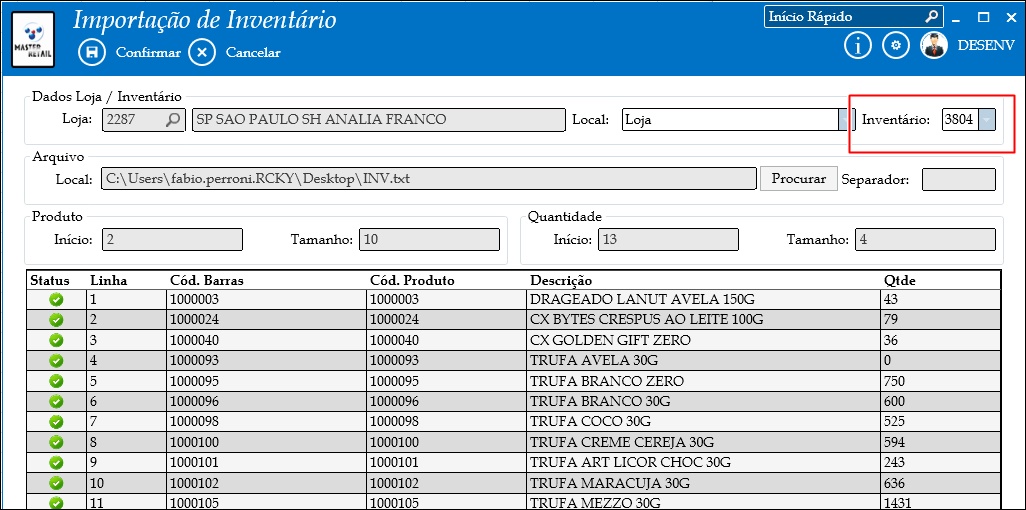Image resolution: width=1026 pixels, height=510 pixels.
Task: Select TRUFA MARACUJA 30G cell
Action: [x=703, y=483]
